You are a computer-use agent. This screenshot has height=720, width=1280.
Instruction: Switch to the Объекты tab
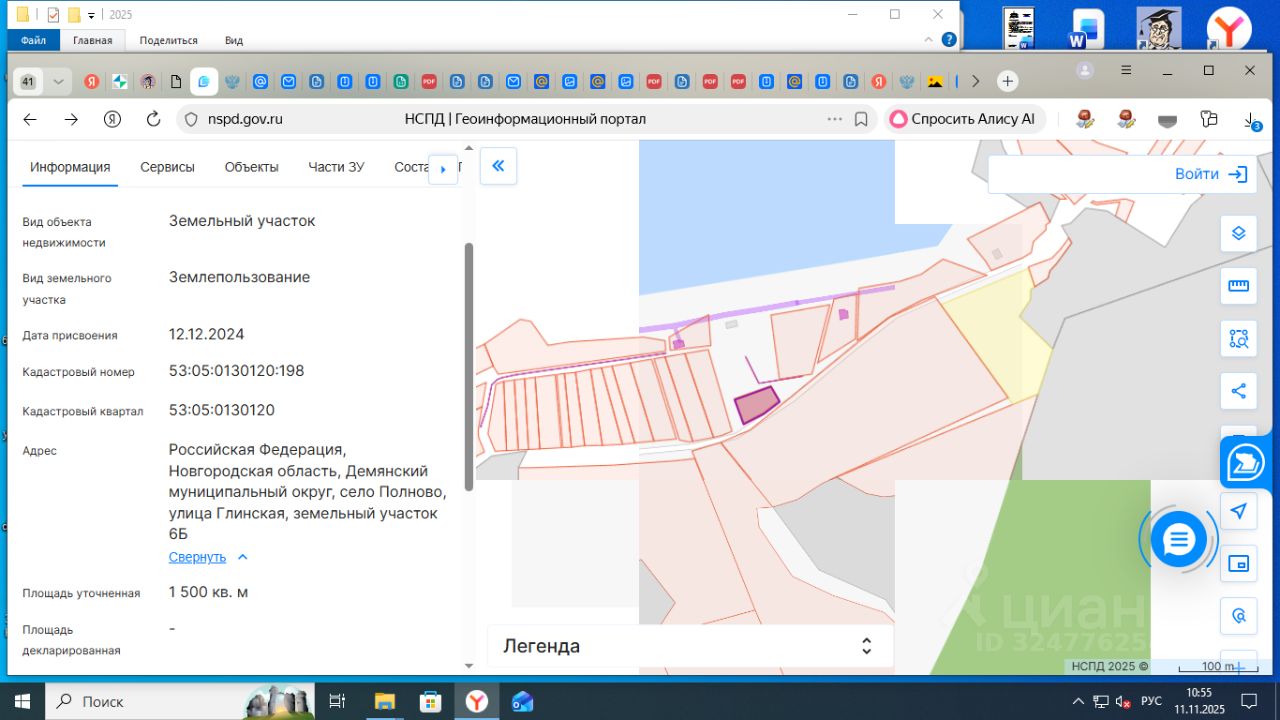click(x=251, y=167)
